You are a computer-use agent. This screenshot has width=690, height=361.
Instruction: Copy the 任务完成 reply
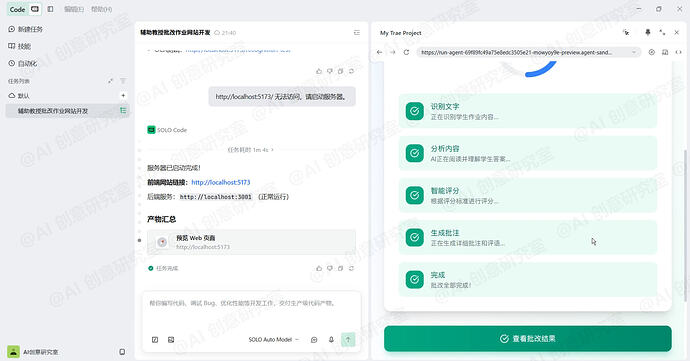(x=340, y=268)
